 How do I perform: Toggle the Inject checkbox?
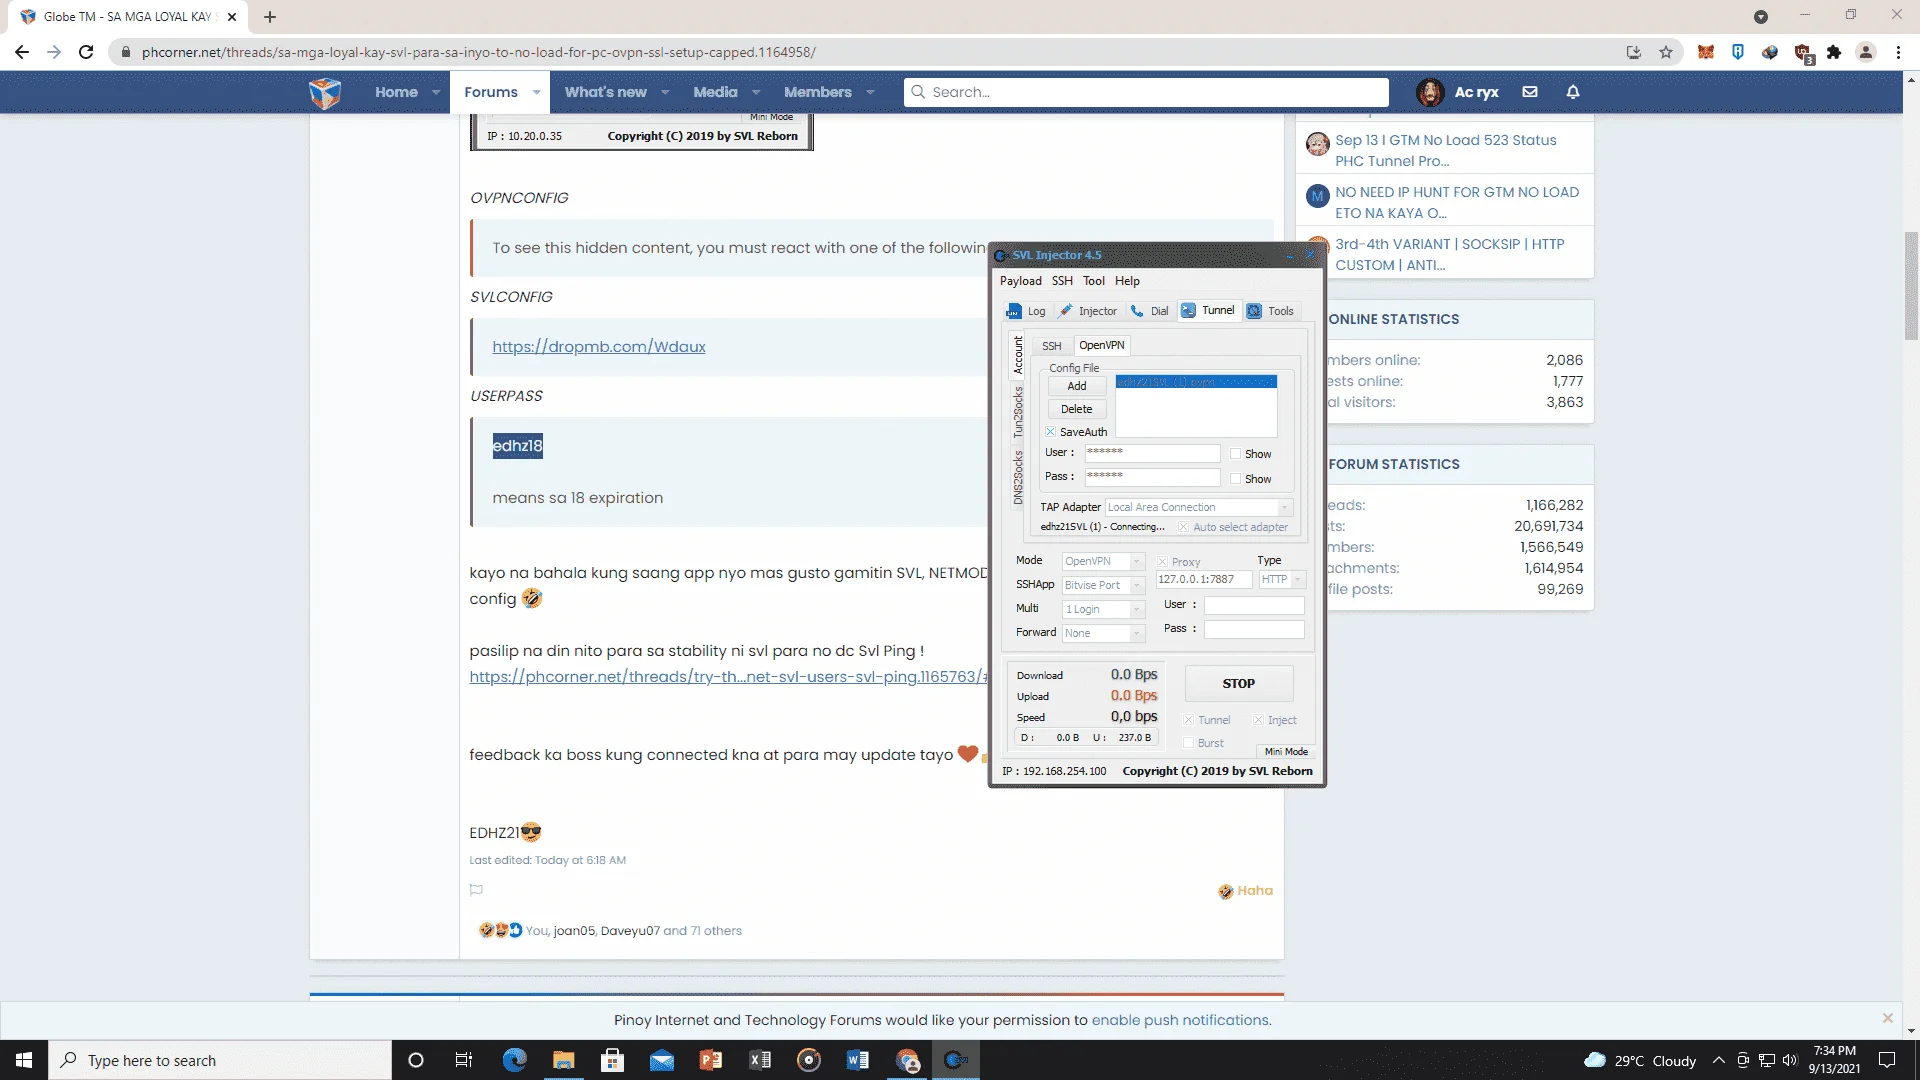[1259, 720]
